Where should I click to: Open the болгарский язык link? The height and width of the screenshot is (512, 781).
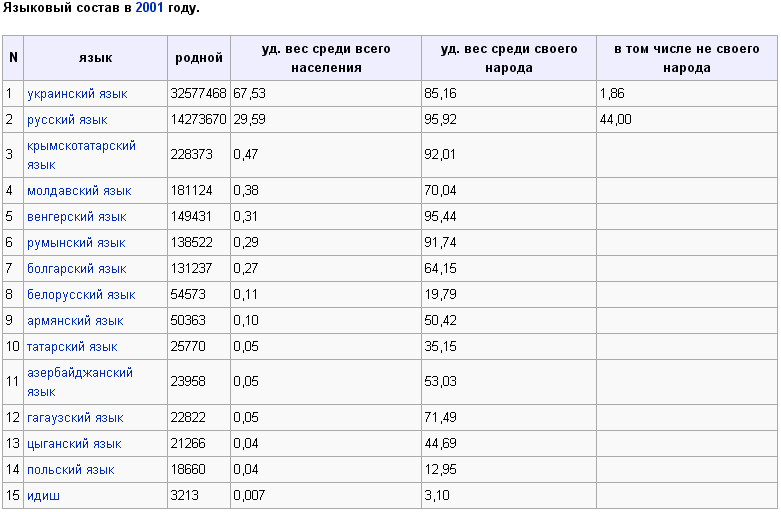(x=77, y=269)
